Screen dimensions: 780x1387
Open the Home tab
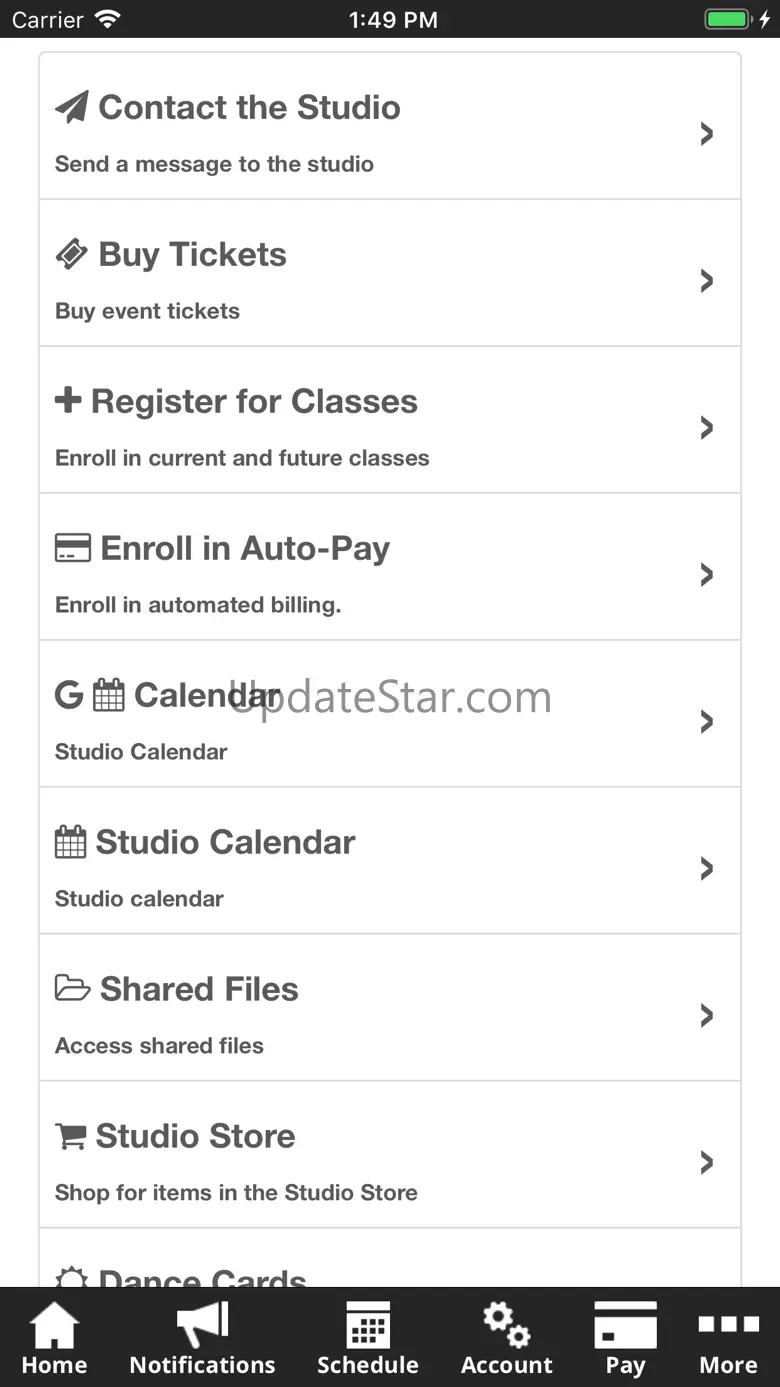[x=54, y=1339]
